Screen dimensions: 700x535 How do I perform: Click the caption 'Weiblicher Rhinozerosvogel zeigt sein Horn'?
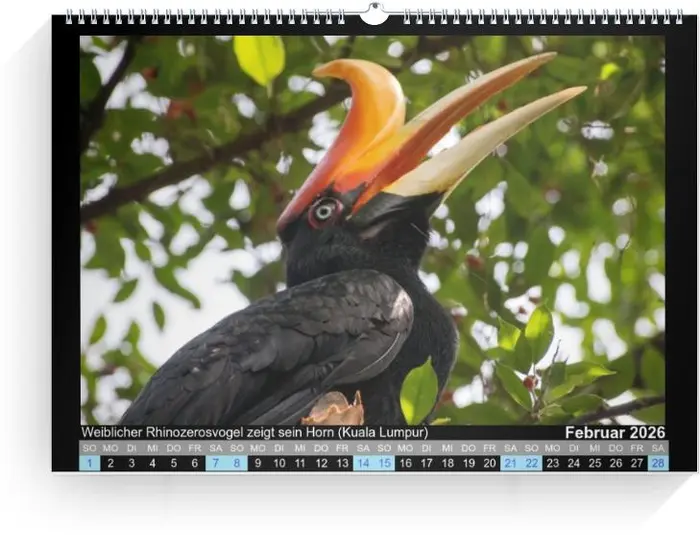254,432
